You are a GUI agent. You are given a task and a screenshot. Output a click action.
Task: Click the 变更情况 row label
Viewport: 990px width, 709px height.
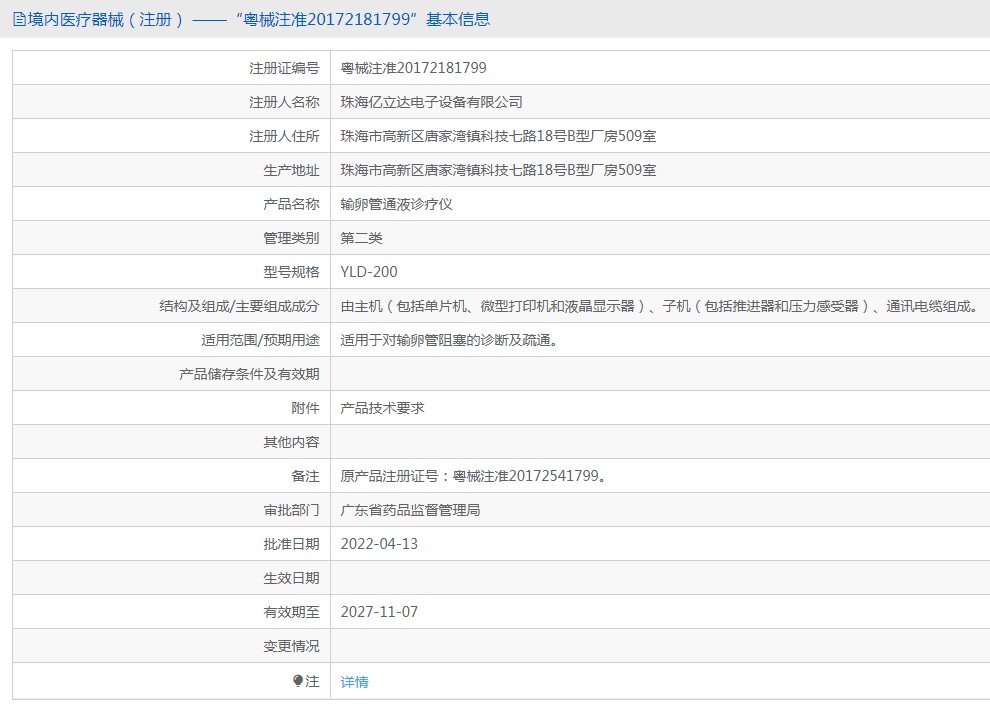[291, 646]
